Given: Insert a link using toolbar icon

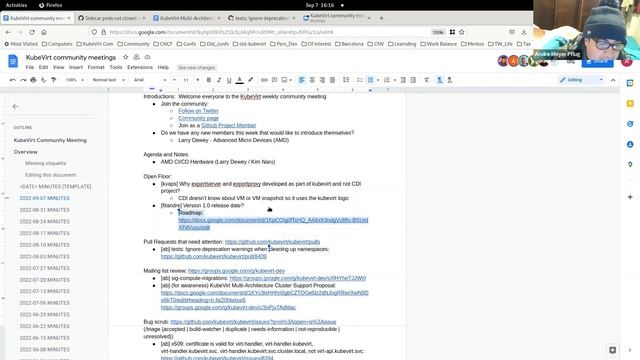Looking at the screenshot, I should coord(264,80).
